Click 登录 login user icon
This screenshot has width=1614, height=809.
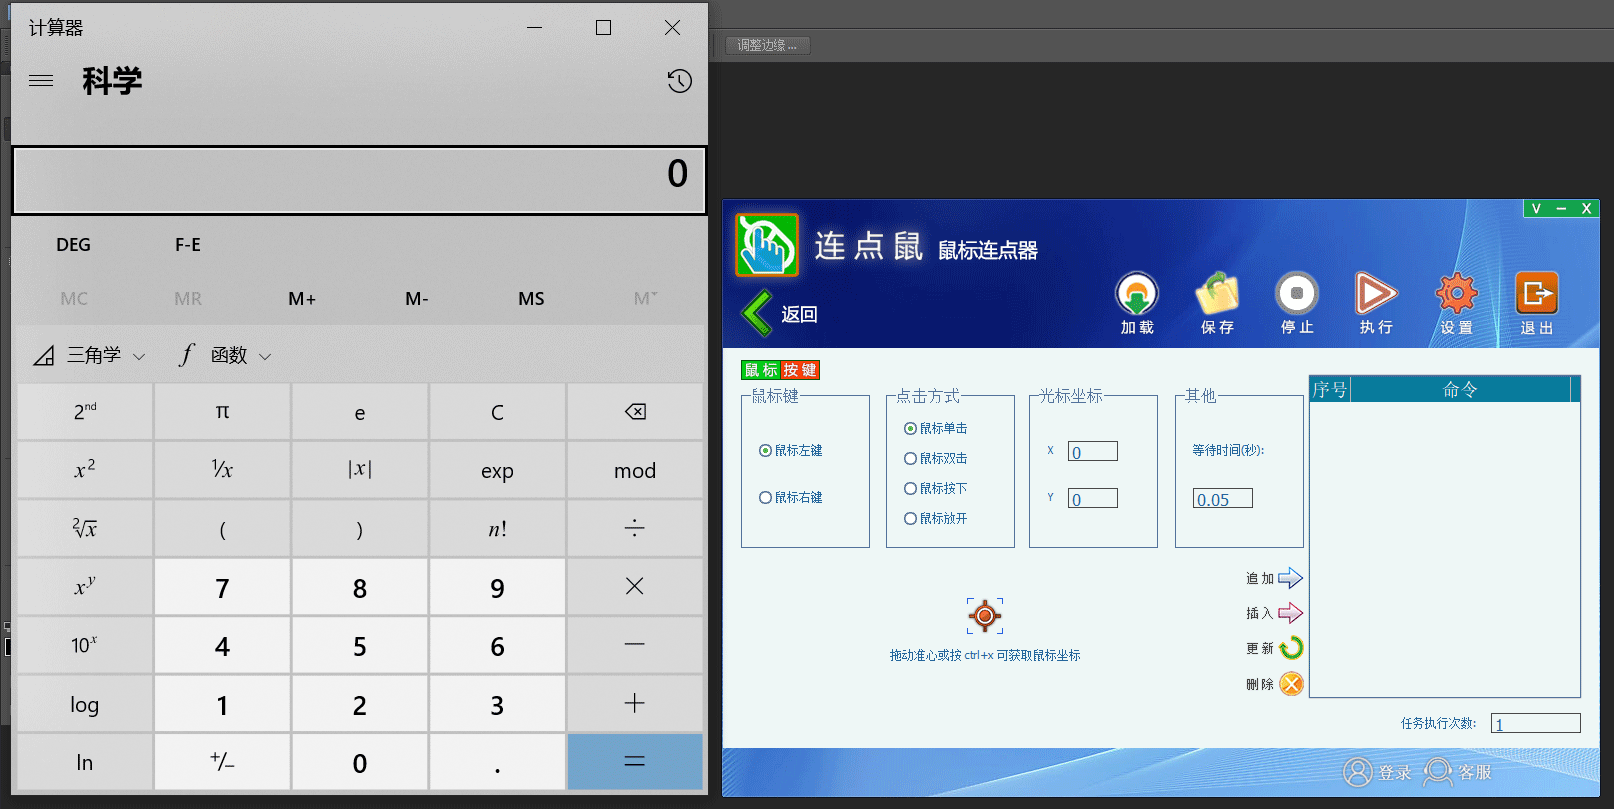[x=1358, y=772]
